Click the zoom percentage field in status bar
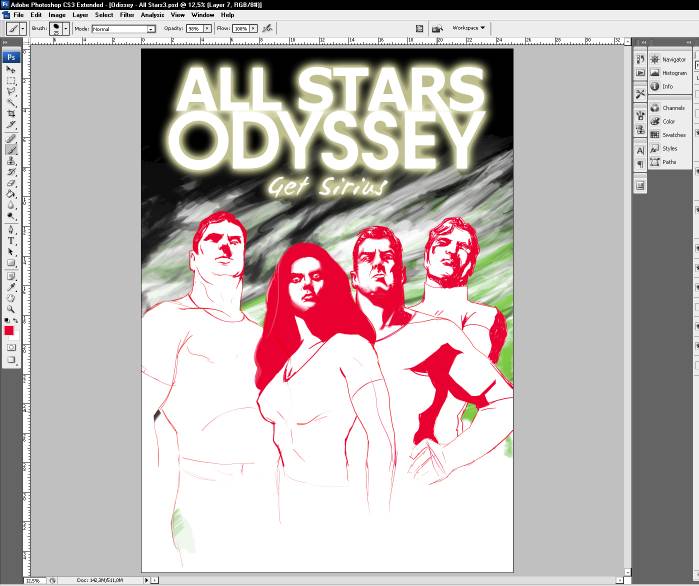The width and height of the screenshot is (699, 586). 32,580
